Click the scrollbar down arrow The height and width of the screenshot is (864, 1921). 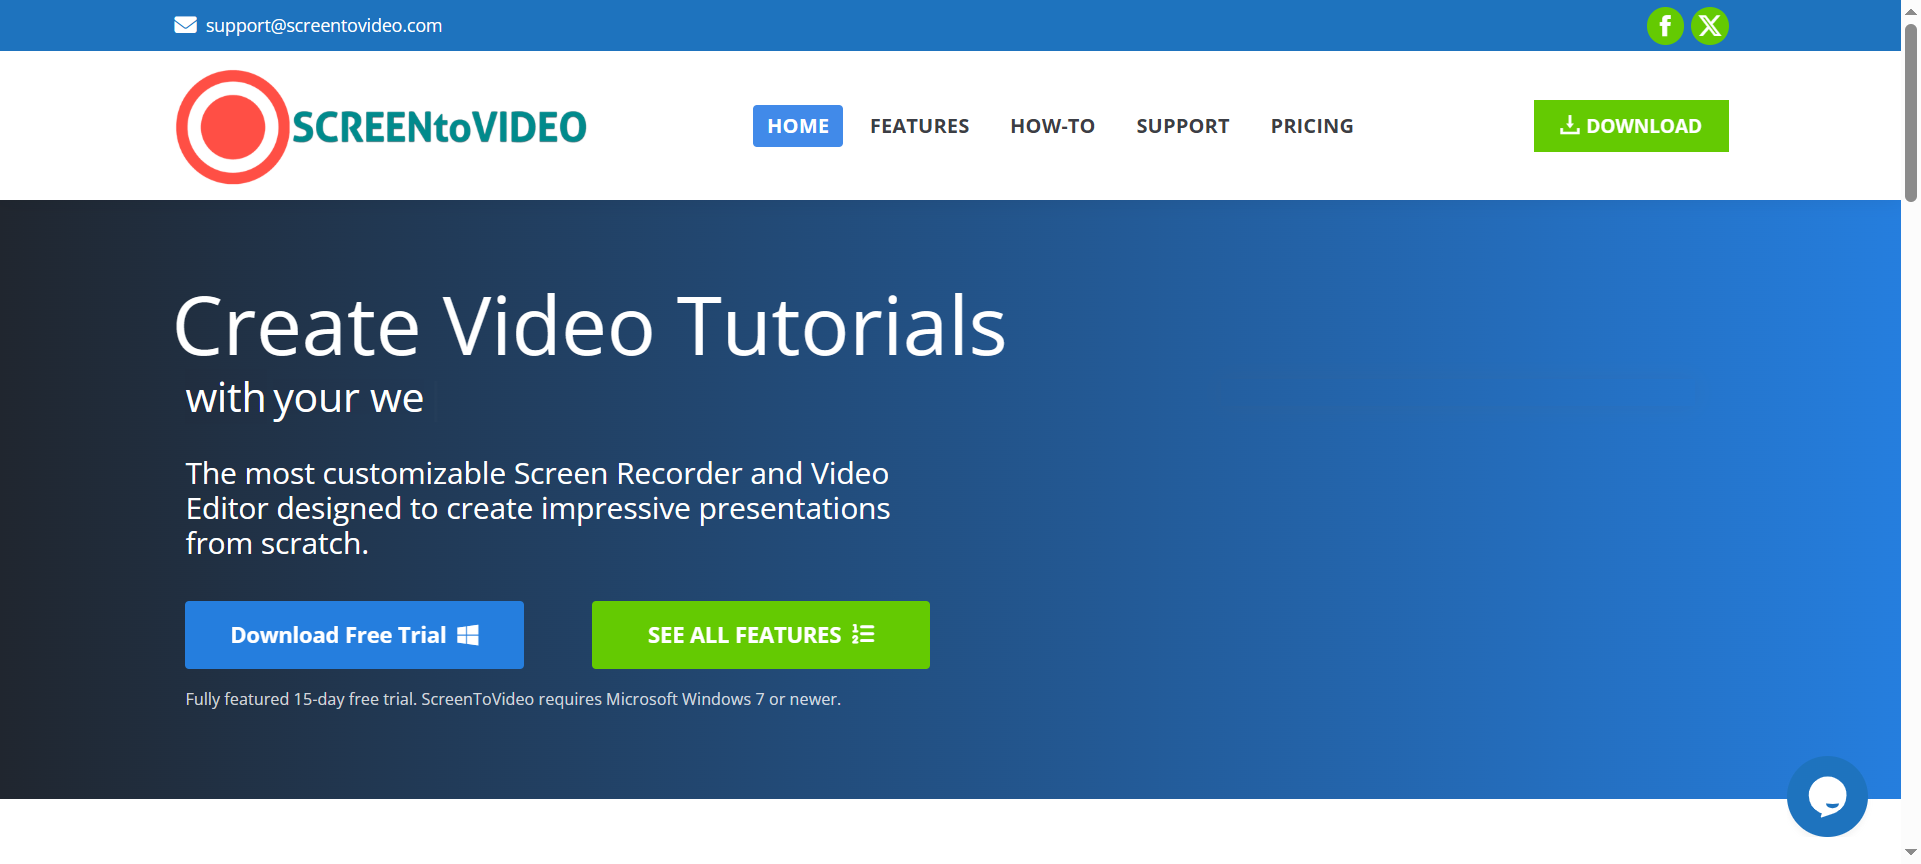(x=1911, y=853)
